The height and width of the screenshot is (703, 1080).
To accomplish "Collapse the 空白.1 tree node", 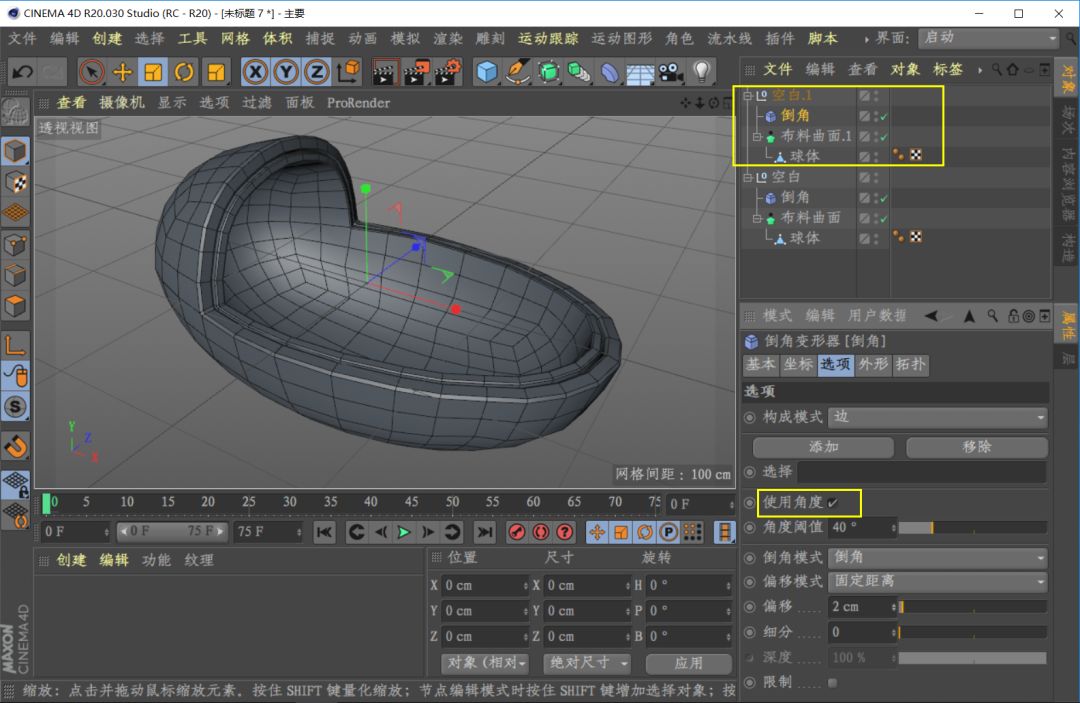I will (746, 96).
